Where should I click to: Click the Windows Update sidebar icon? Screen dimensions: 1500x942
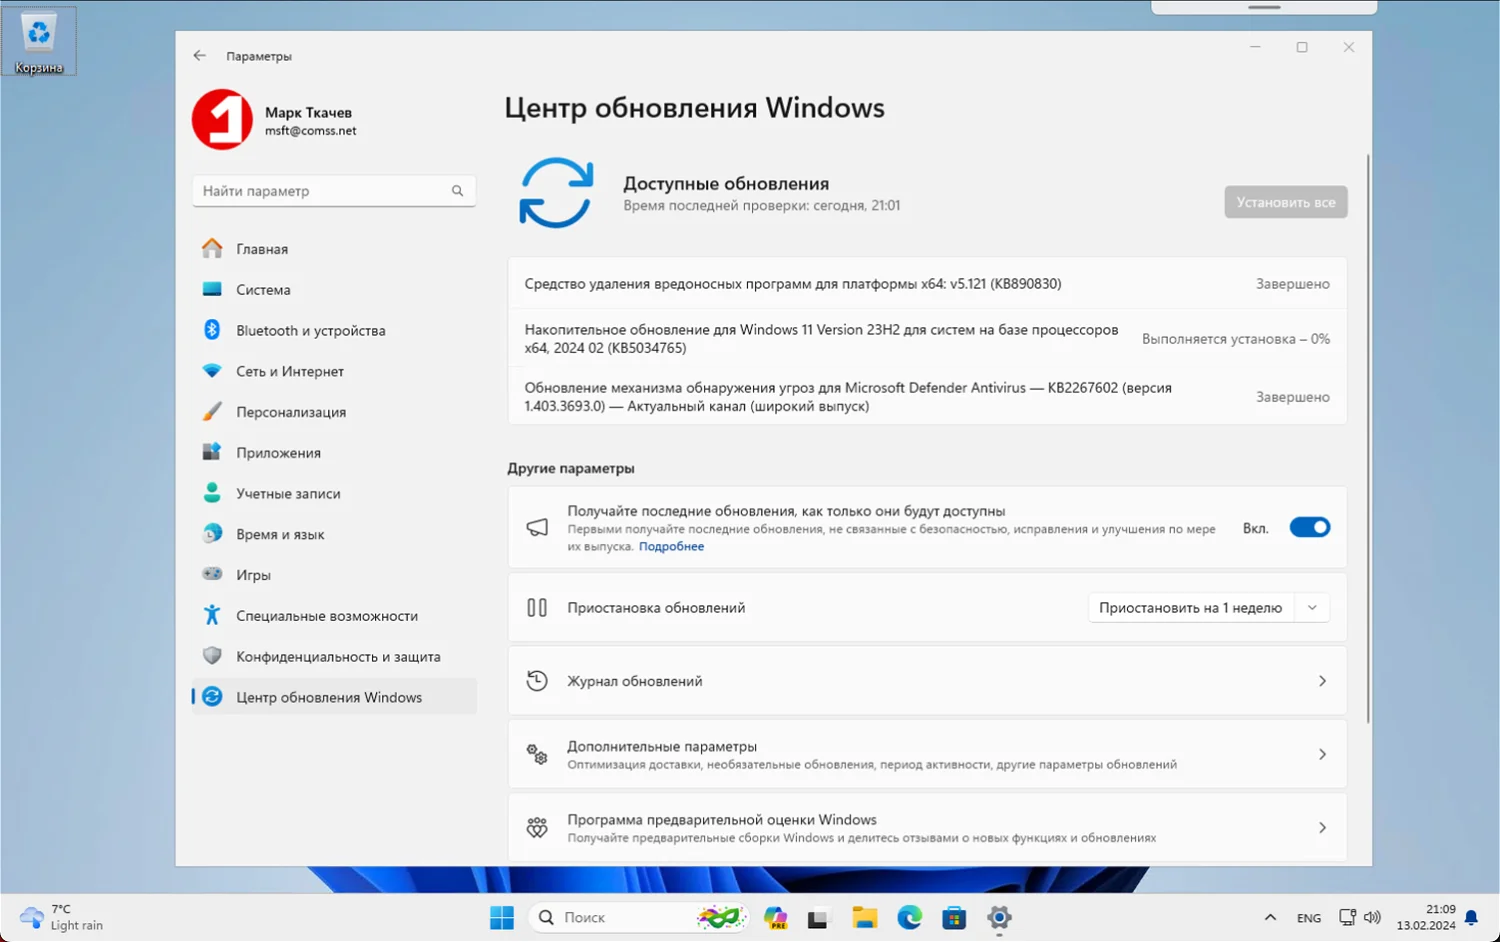(x=212, y=697)
